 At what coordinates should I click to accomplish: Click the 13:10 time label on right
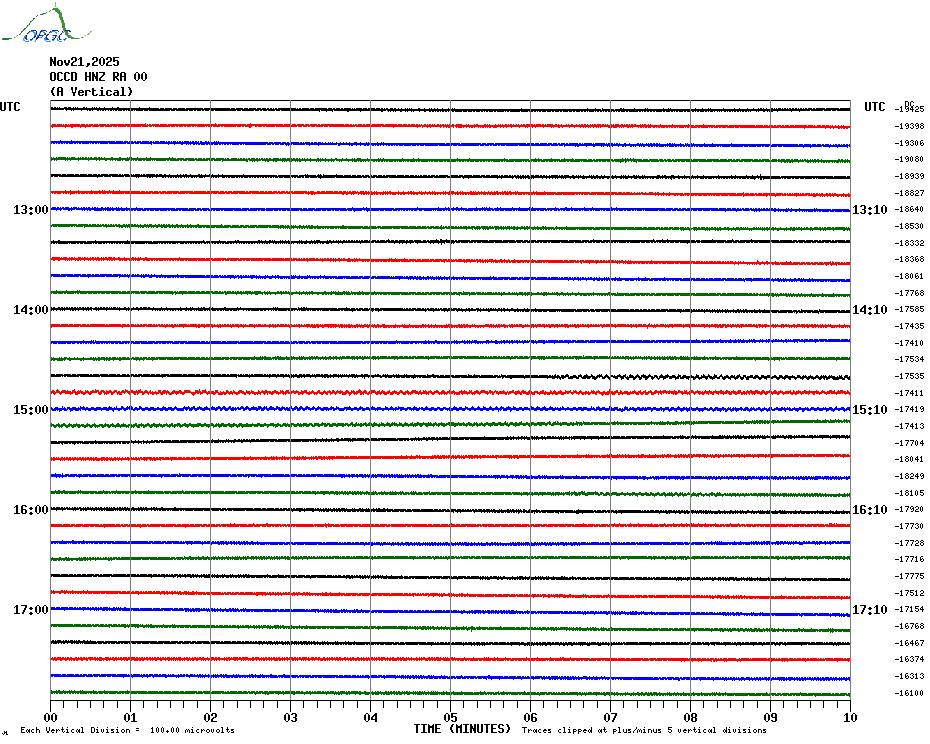coord(868,209)
